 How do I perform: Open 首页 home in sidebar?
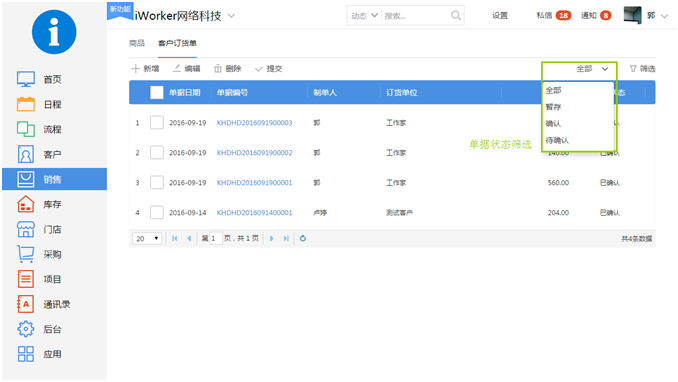pyautogui.click(x=39, y=79)
